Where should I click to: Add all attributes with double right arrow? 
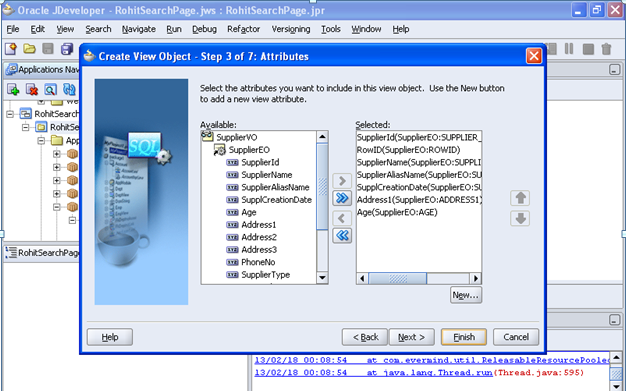tap(342, 198)
